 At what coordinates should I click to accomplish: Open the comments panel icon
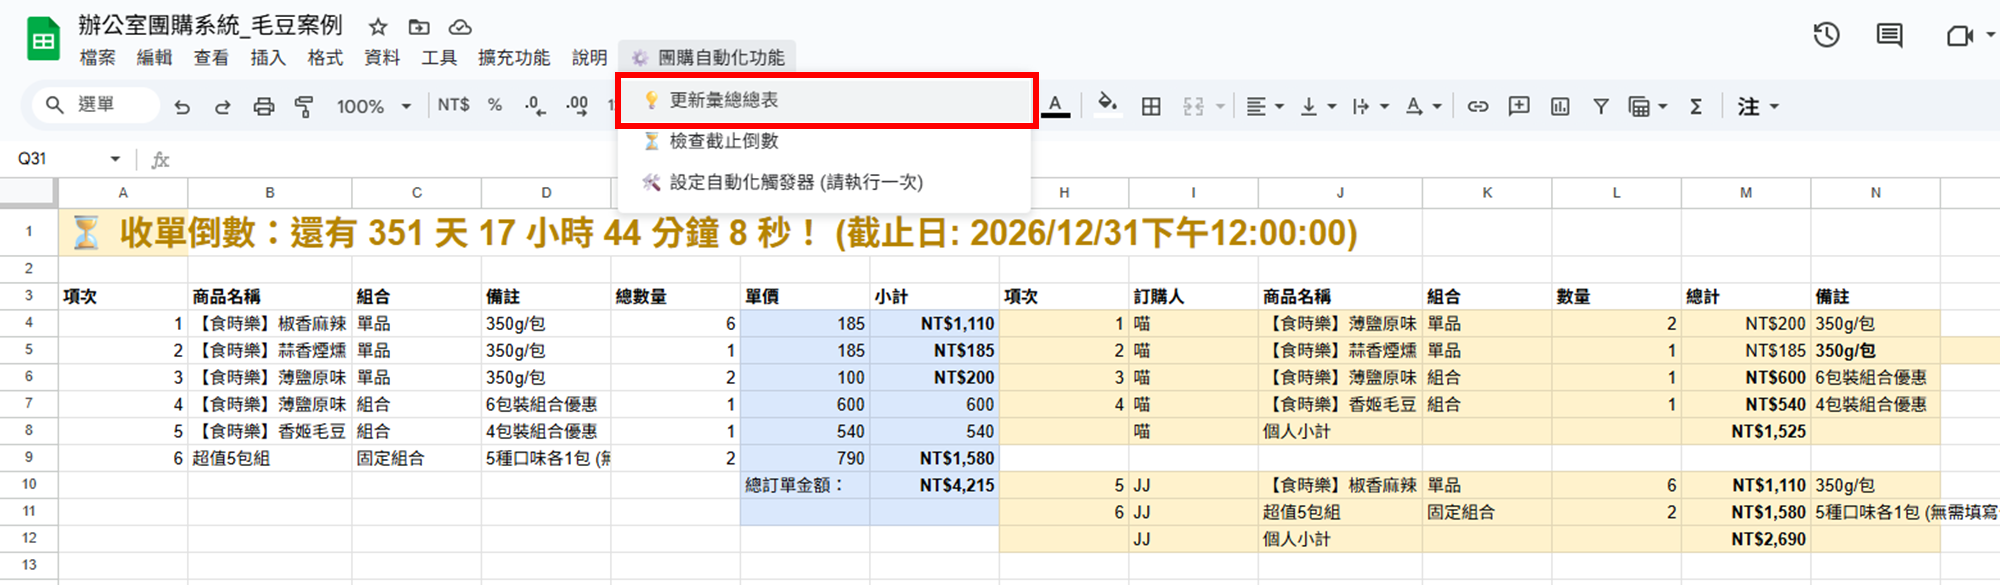[x=1889, y=36]
